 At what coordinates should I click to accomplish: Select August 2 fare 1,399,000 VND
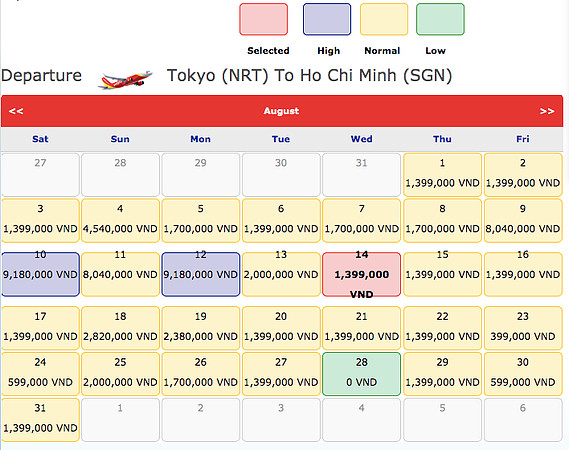point(523,175)
